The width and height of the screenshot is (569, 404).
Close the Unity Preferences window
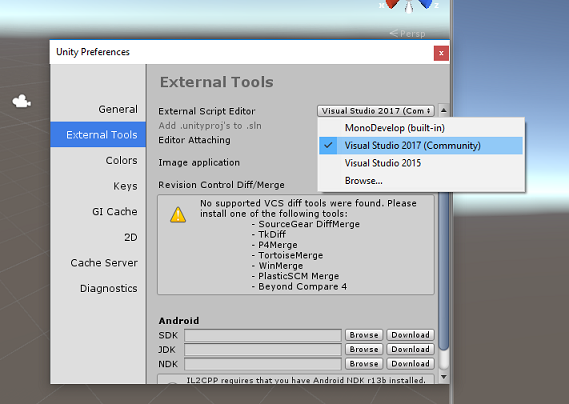pos(441,53)
